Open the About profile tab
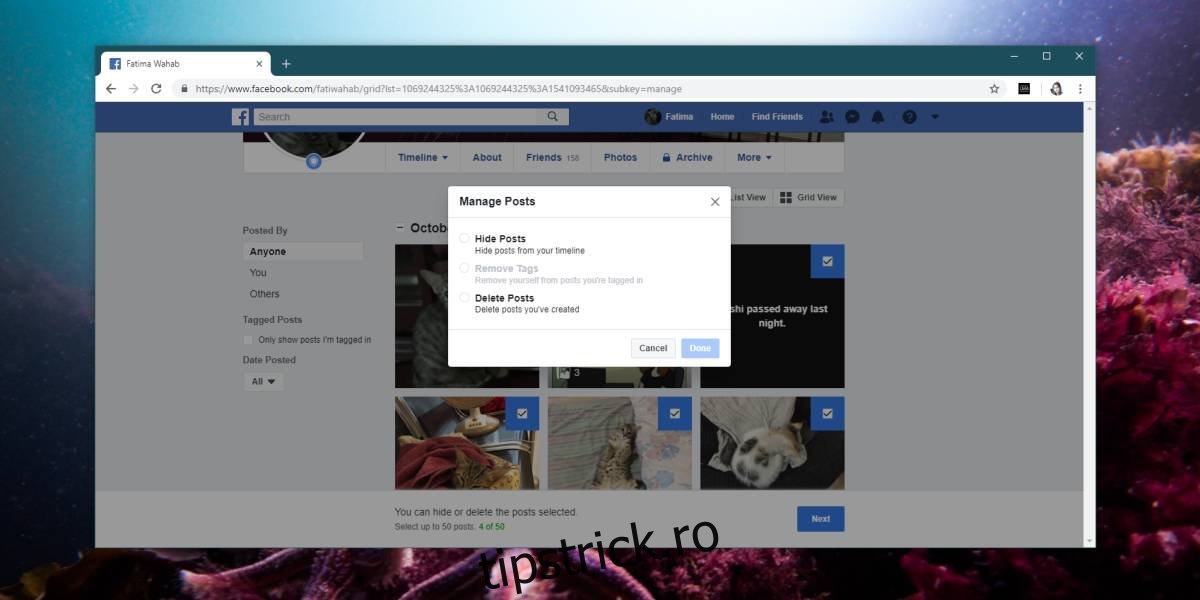 click(487, 157)
